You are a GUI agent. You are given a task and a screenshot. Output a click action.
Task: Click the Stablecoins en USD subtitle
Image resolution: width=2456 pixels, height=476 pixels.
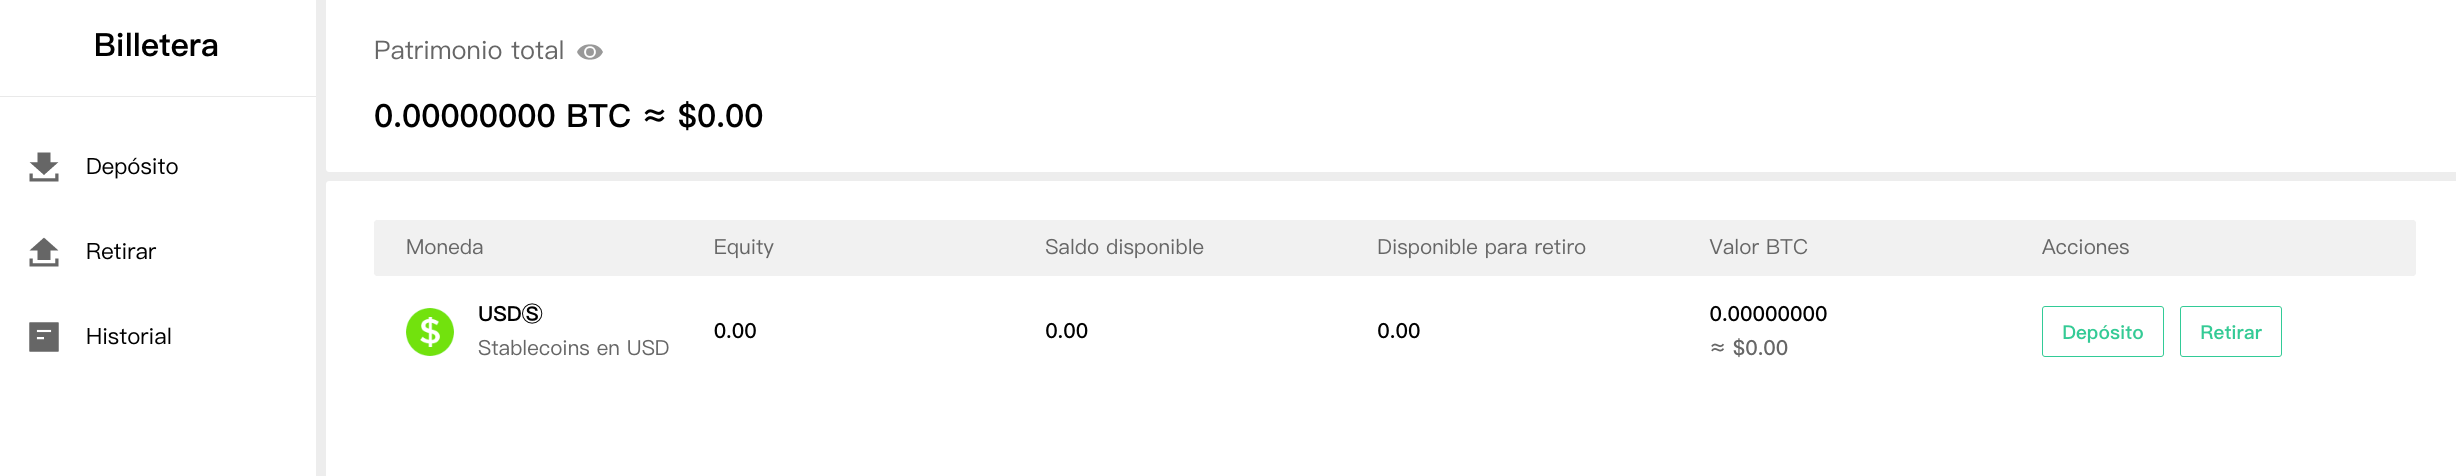pos(573,348)
